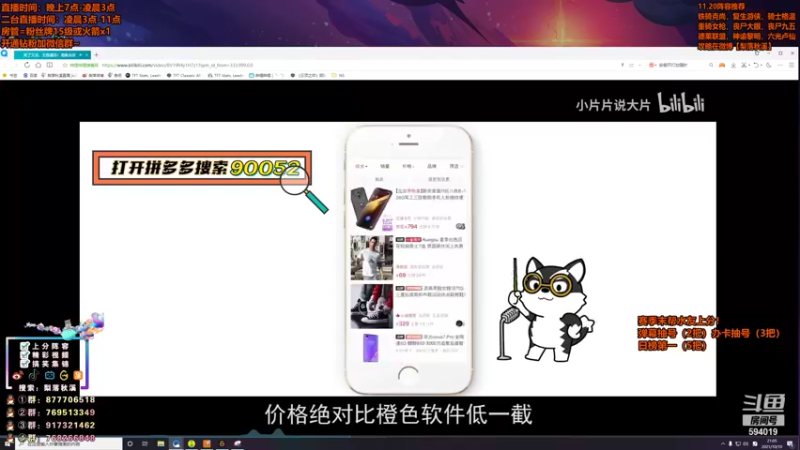The height and width of the screenshot is (450, 800).
Task: Open the yellow star favorites bookmark
Action: 9,76
